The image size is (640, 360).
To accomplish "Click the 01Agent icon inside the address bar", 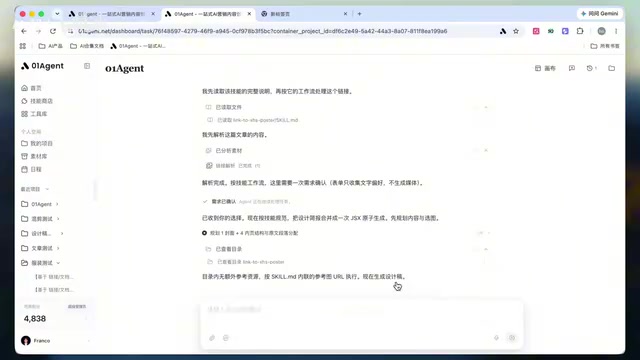I will point(503,31).
